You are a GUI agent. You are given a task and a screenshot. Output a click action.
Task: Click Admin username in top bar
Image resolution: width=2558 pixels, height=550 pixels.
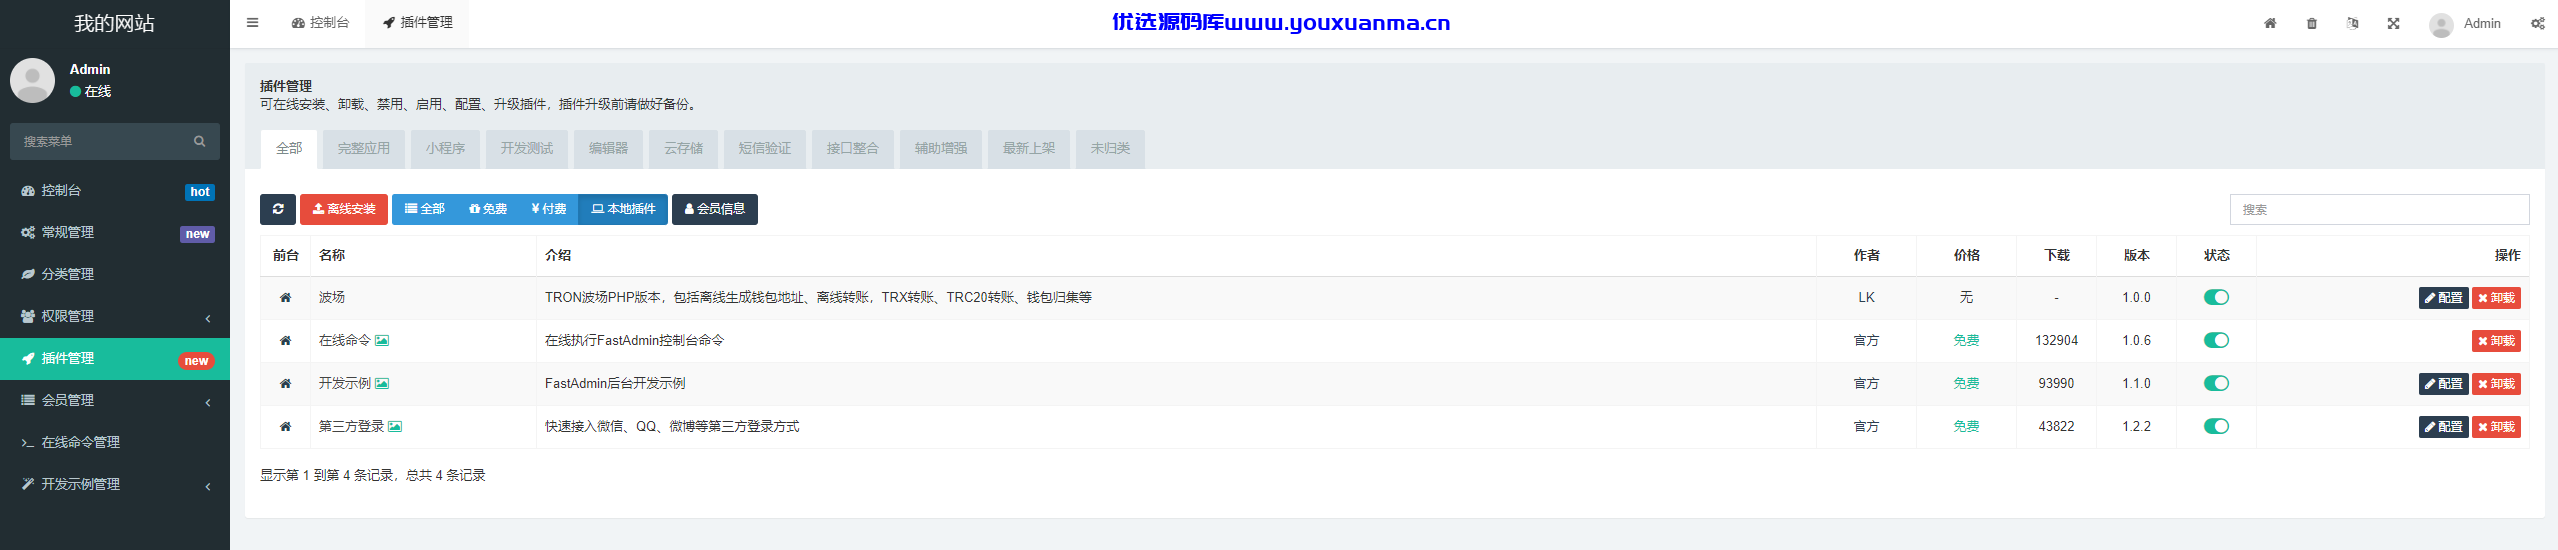[x=2481, y=23]
